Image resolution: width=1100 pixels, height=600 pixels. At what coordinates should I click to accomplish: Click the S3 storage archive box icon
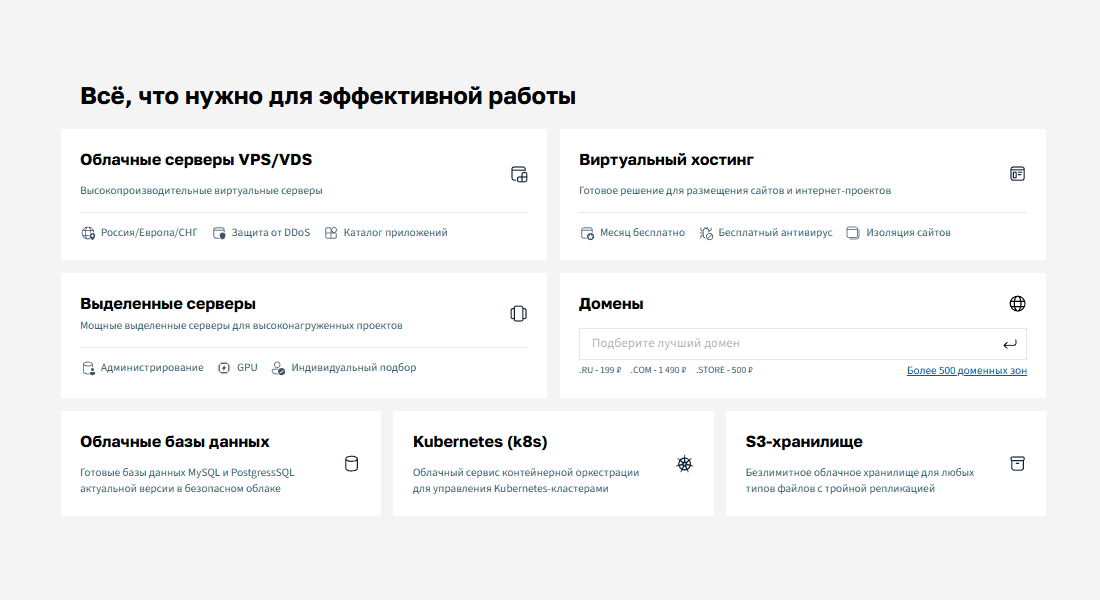(1017, 463)
